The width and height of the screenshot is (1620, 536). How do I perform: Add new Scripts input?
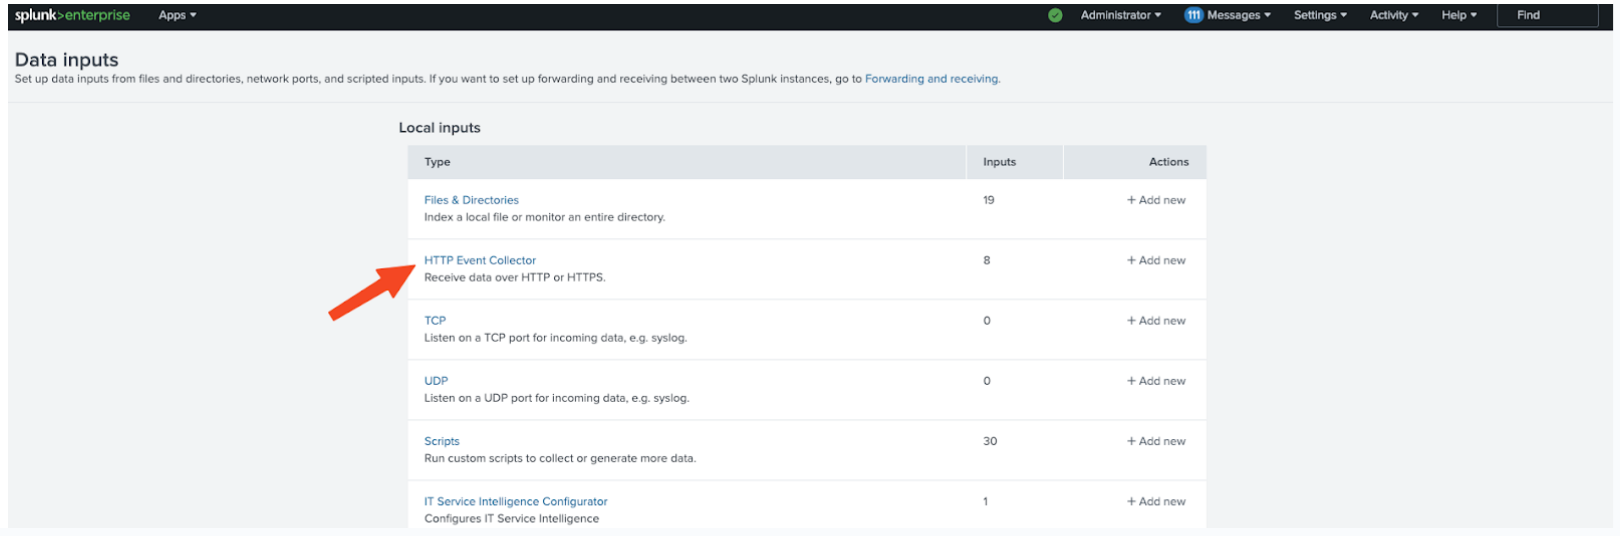tap(1156, 441)
